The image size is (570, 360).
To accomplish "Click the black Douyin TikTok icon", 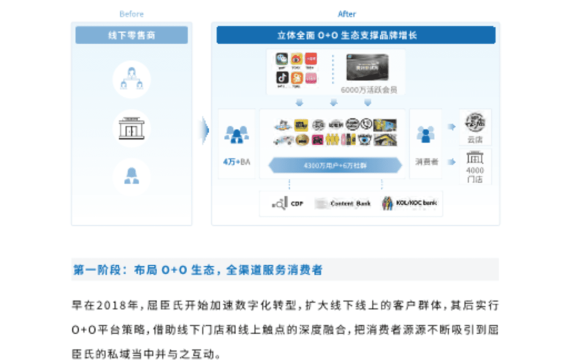I will click(x=282, y=78).
